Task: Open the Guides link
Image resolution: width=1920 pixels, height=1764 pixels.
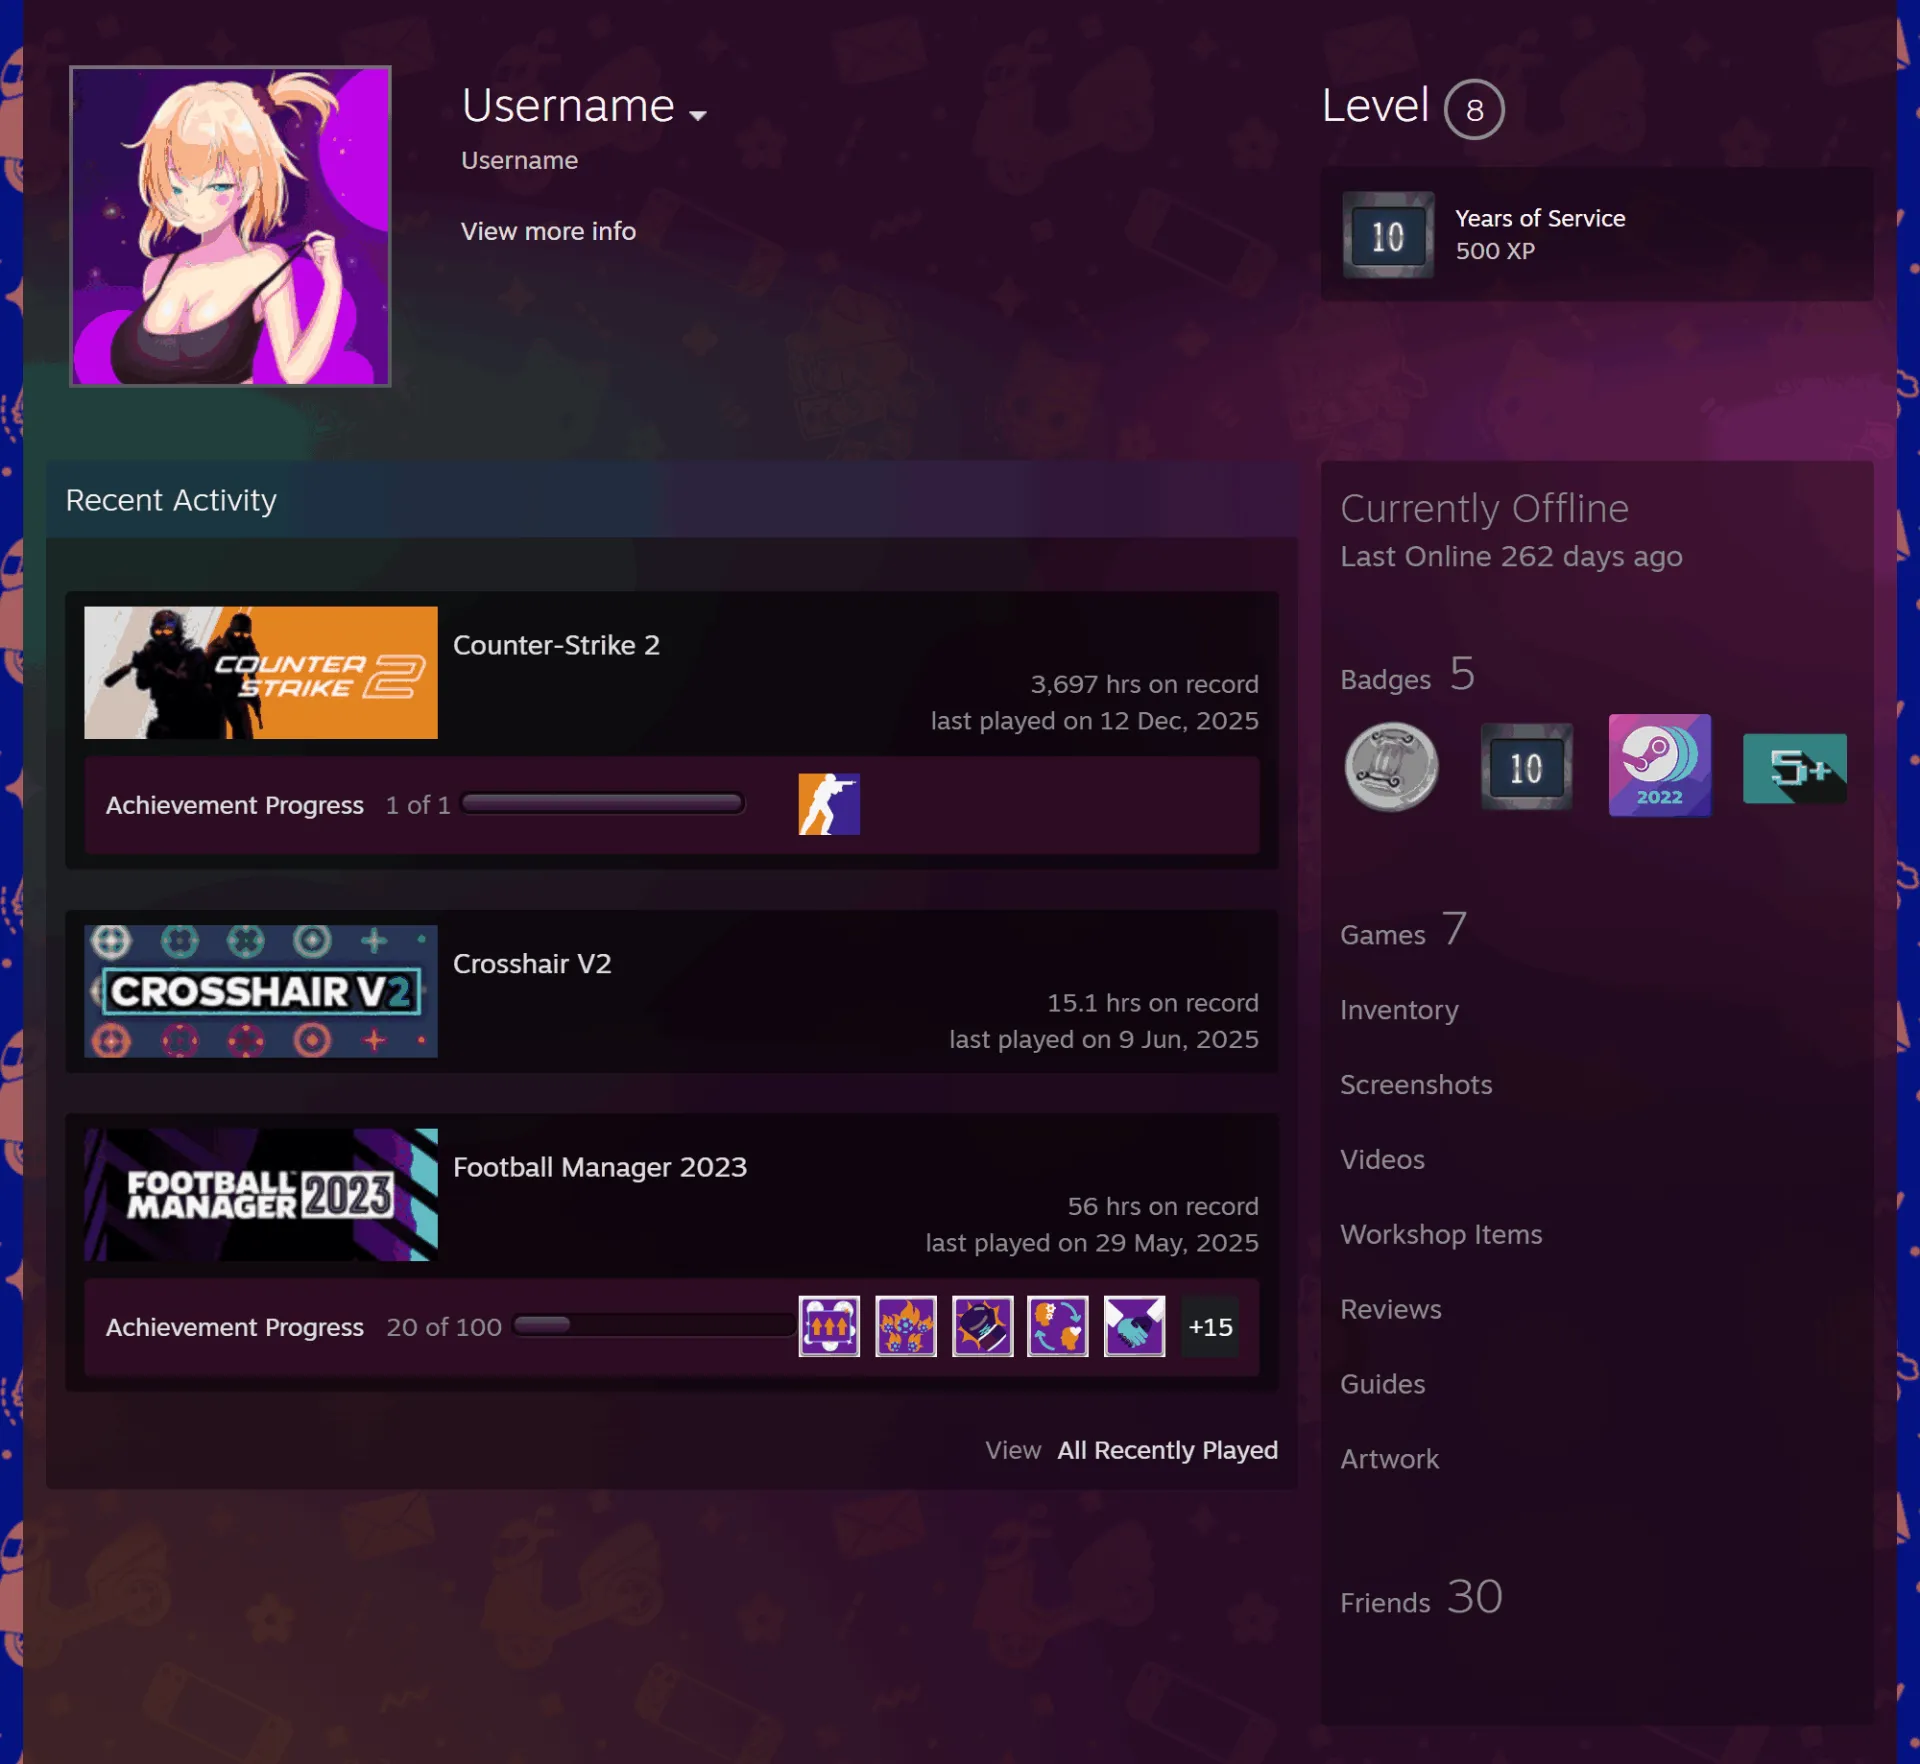Action: coord(1382,1385)
